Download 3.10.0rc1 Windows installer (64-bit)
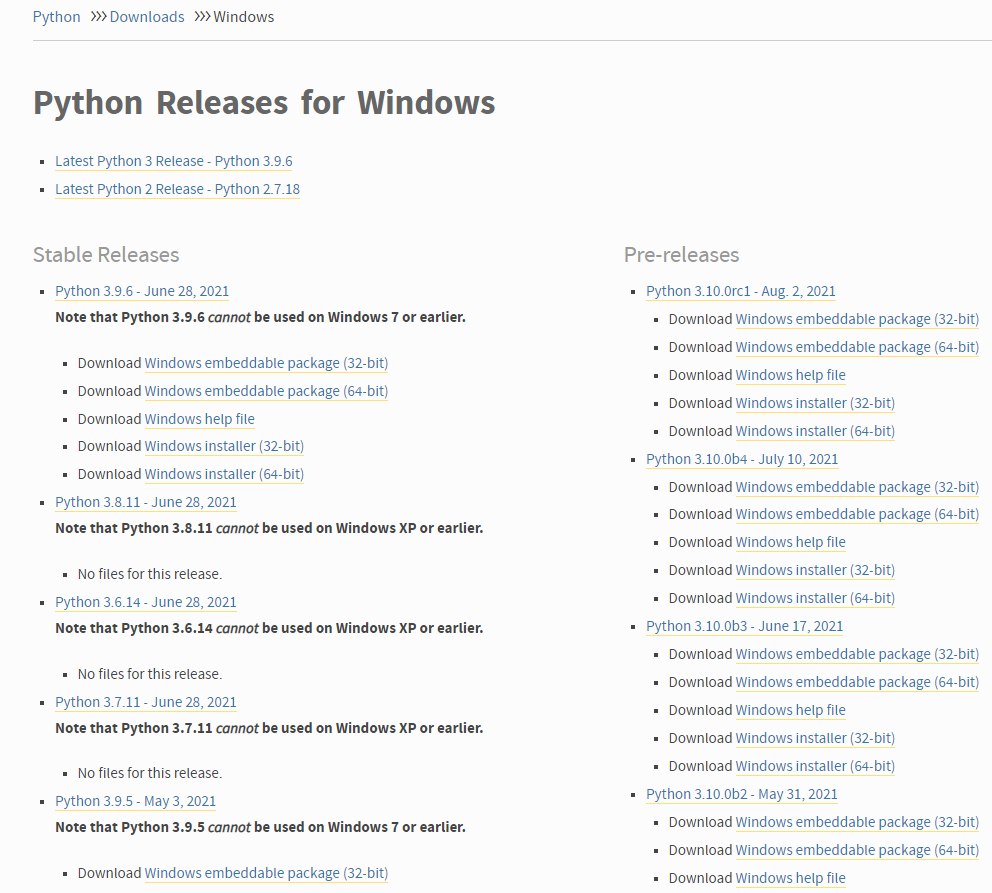 tap(815, 431)
